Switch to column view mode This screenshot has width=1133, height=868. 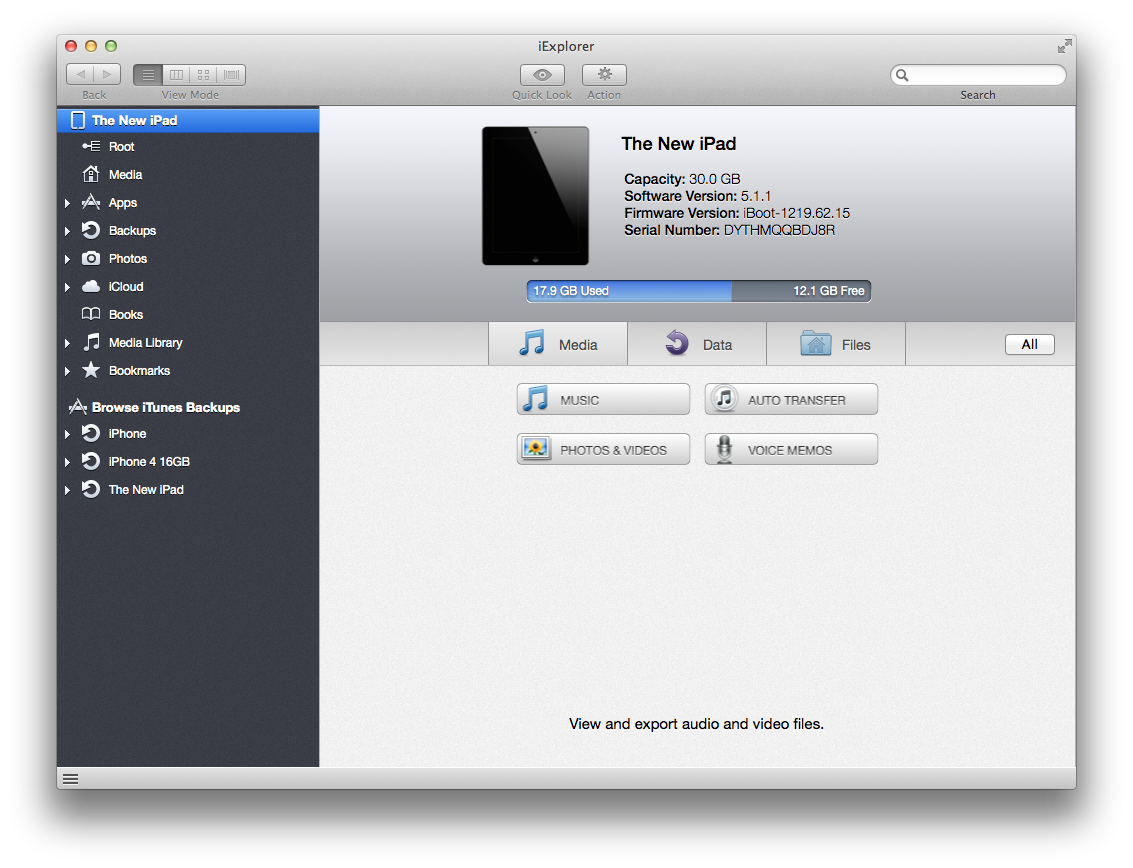pyautogui.click(x=176, y=75)
